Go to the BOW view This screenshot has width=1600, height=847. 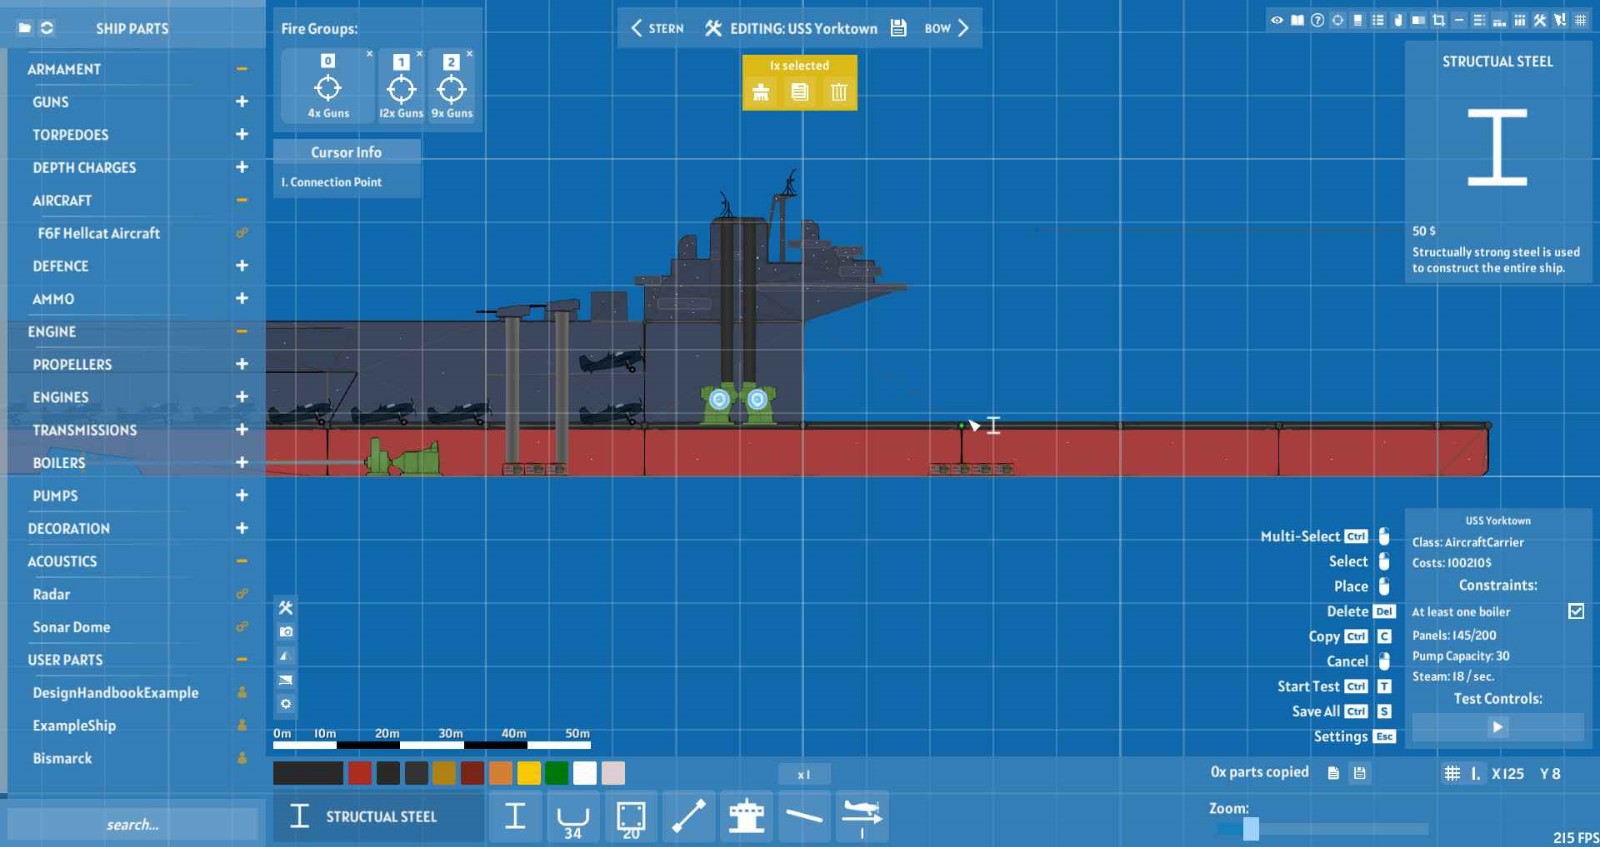click(x=946, y=28)
